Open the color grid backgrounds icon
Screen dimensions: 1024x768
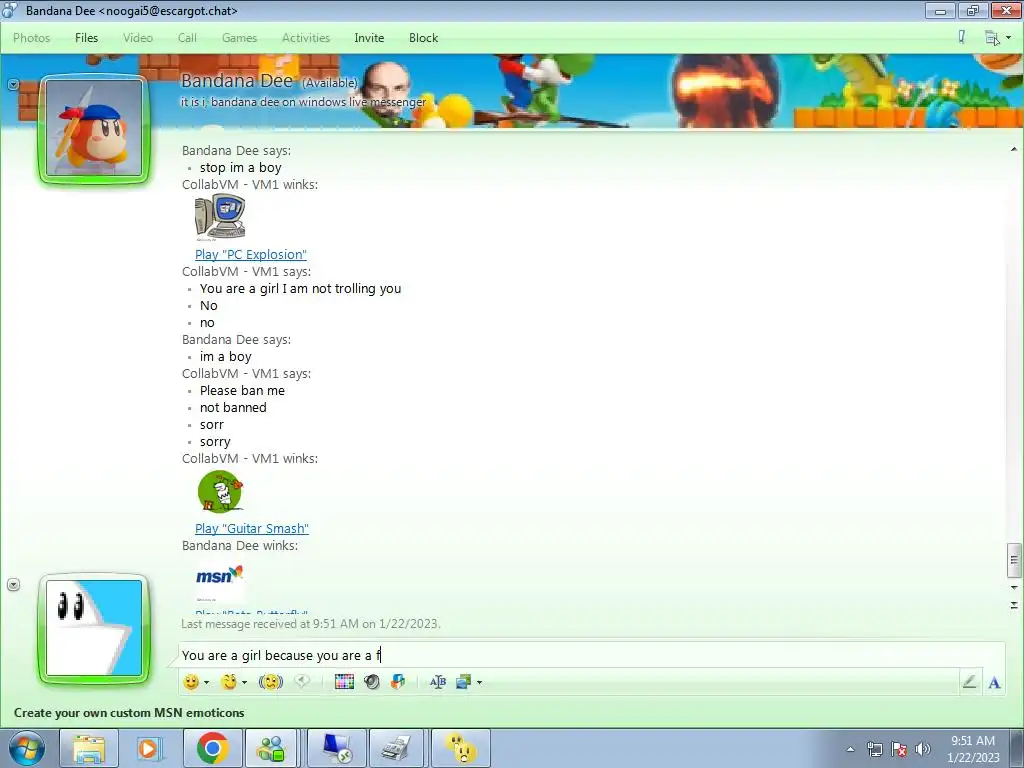[344, 682]
